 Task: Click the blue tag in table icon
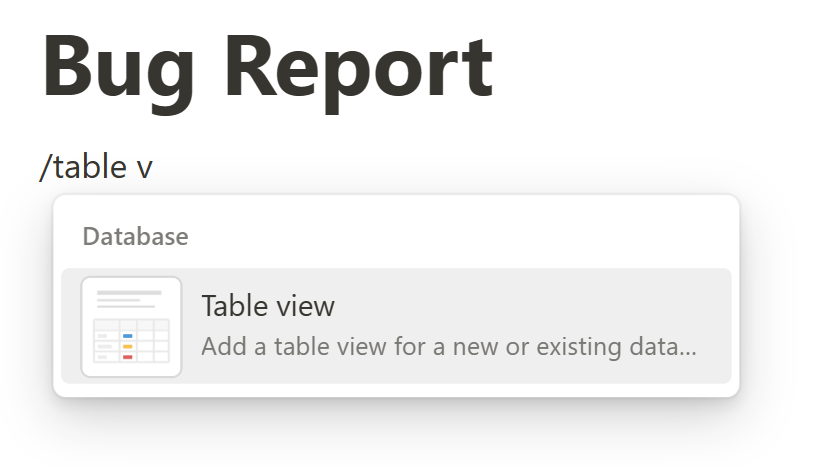(127, 335)
